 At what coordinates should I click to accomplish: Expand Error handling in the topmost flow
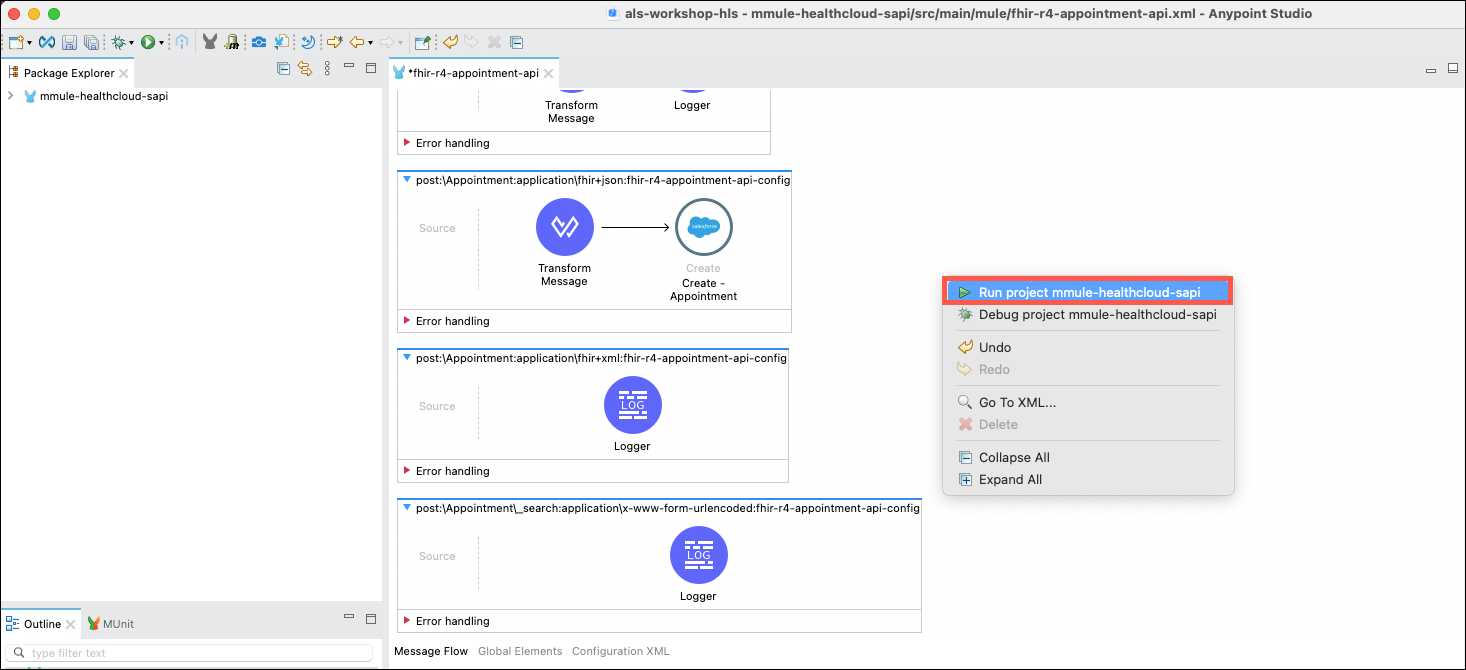[407, 143]
